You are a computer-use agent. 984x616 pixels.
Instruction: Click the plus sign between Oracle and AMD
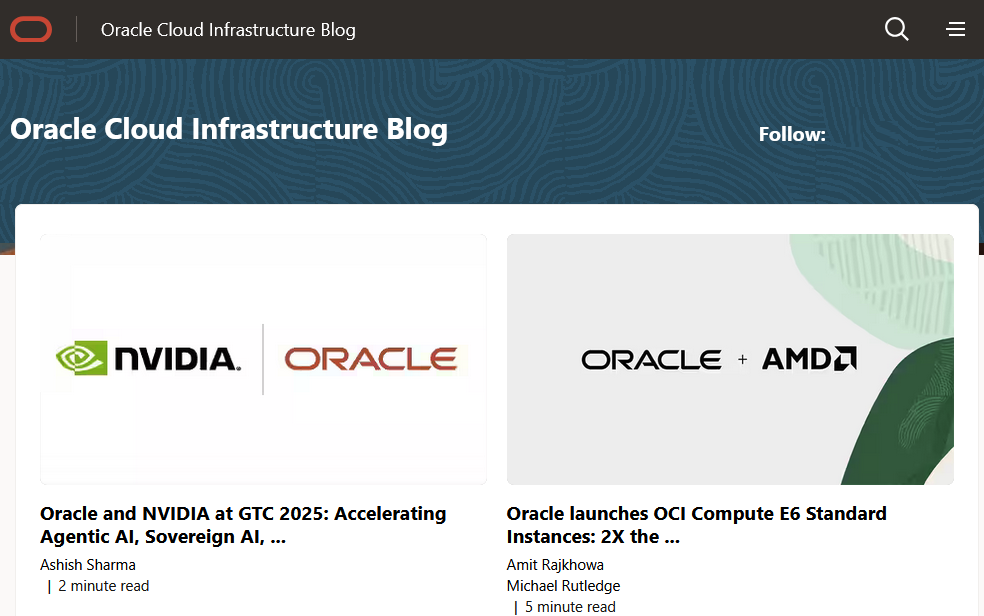[742, 359]
